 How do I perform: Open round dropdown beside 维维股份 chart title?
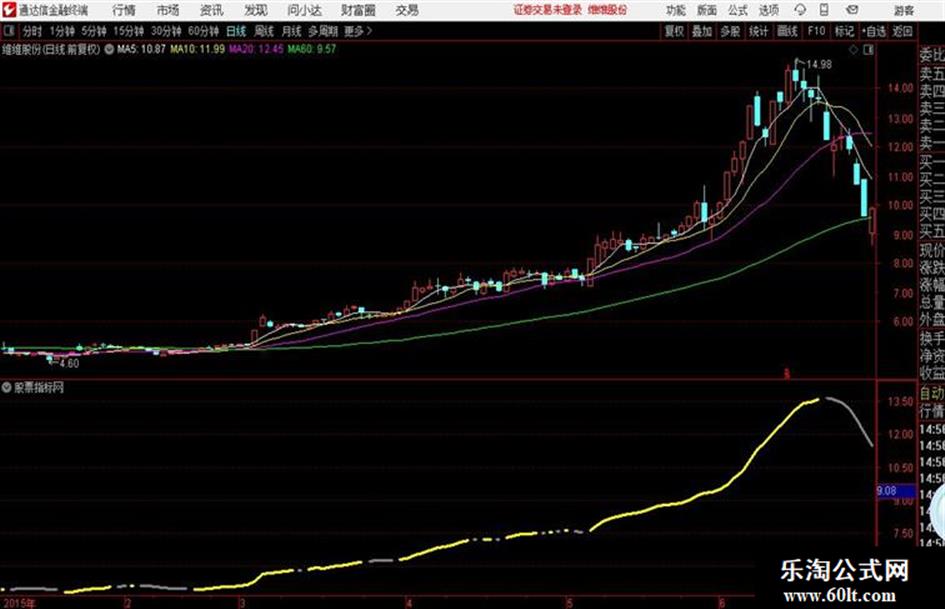[109, 49]
